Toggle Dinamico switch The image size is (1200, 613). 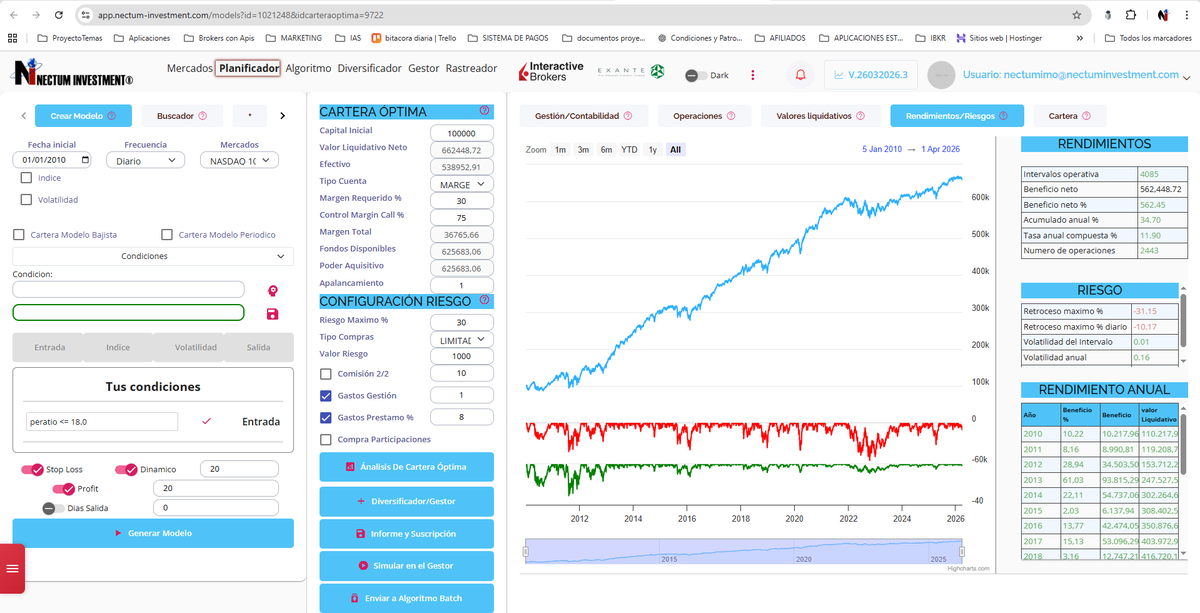pos(126,469)
